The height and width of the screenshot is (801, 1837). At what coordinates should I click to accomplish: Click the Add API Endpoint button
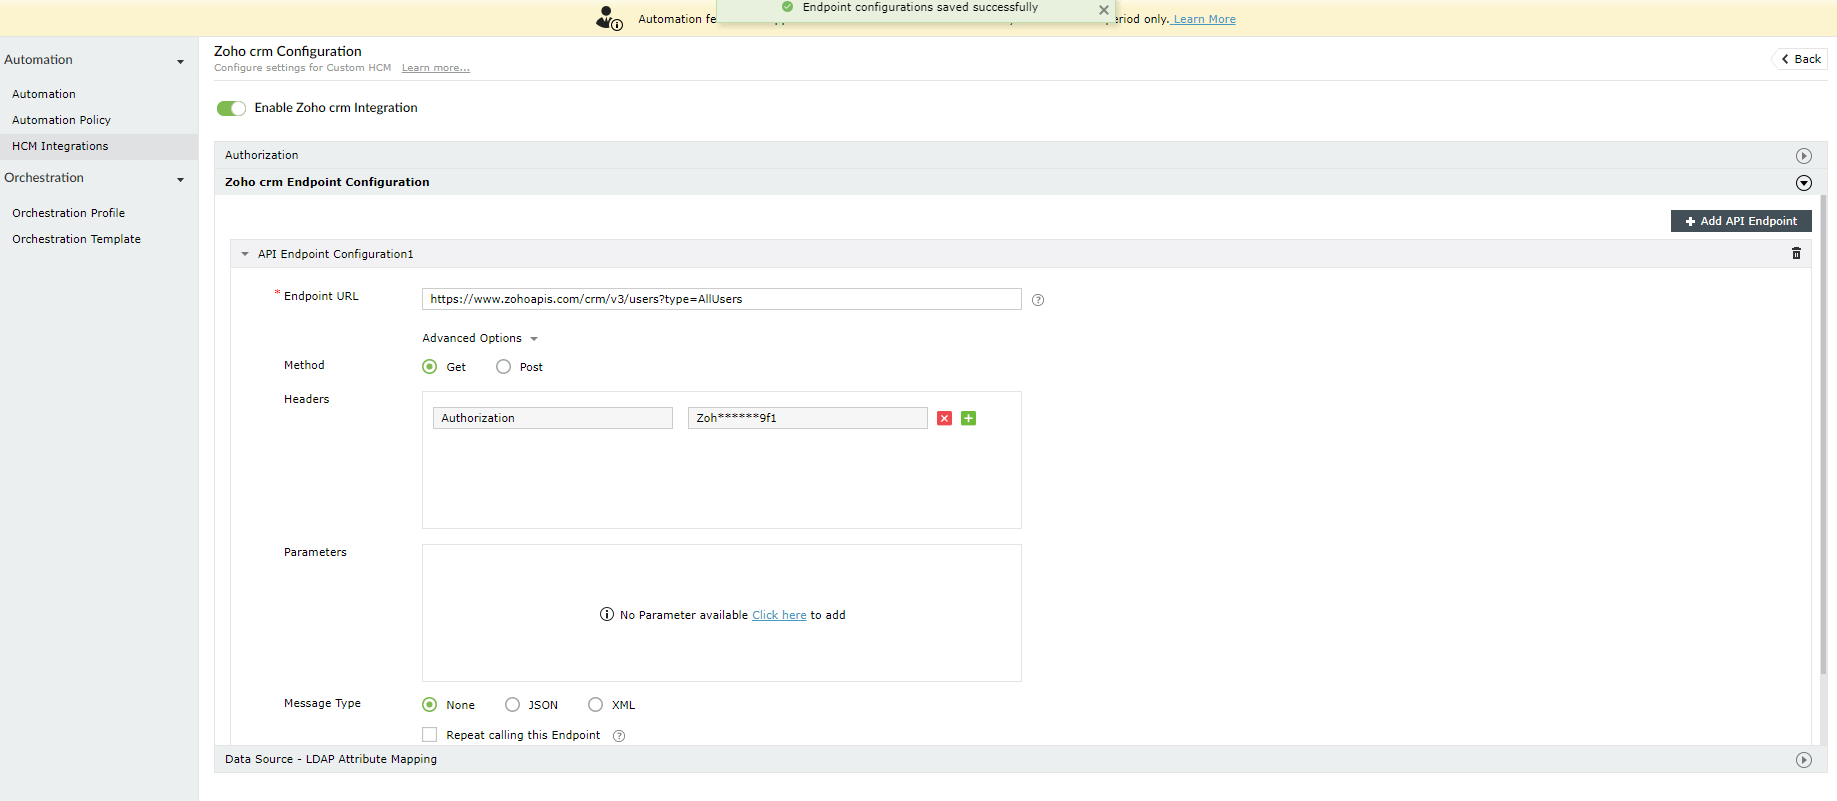click(1741, 221)
